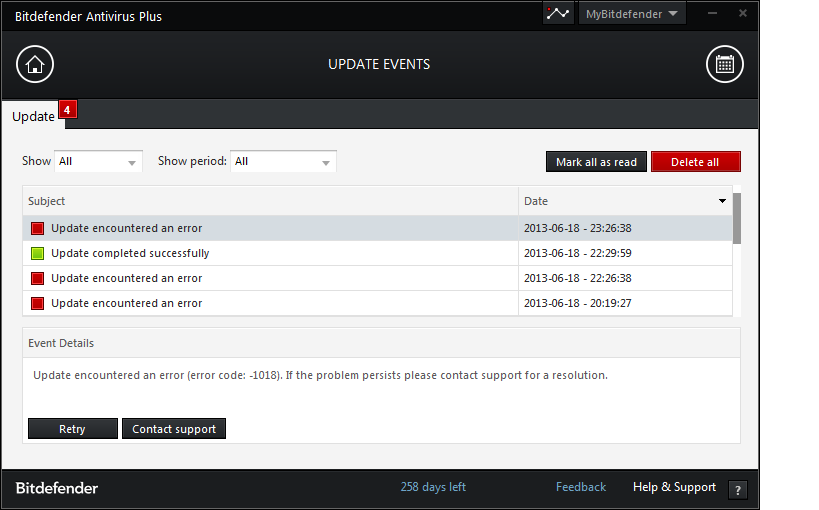Select Update completed successfully event
The width and height of the screenshot is (819, 510).
[377, 253]
